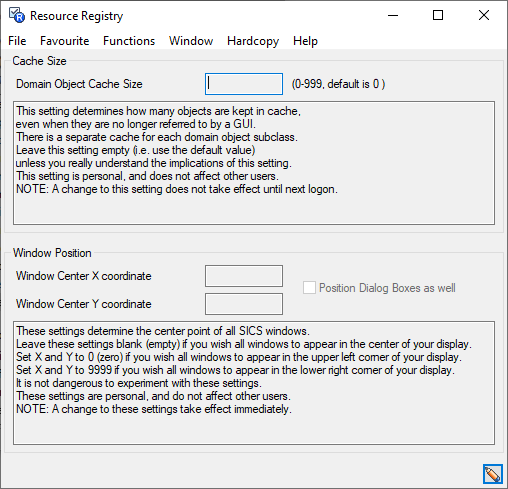Open the Favourite menu
Screen dimensions: 508x489
(x=64, y=41)
